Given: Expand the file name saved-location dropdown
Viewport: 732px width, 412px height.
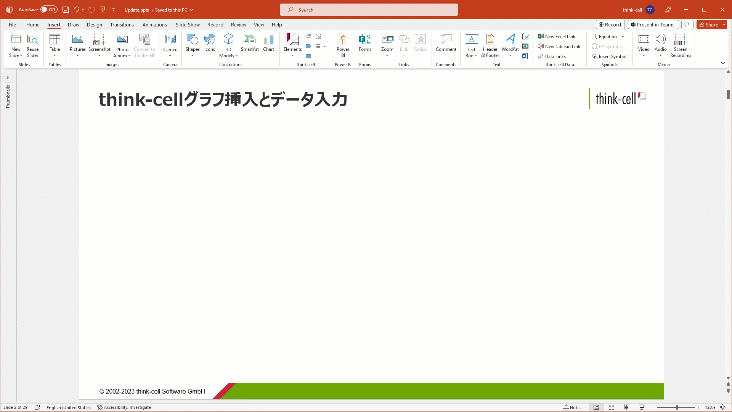Looking at the screenshot, I should pyautogui.click(x=191, y=10).
